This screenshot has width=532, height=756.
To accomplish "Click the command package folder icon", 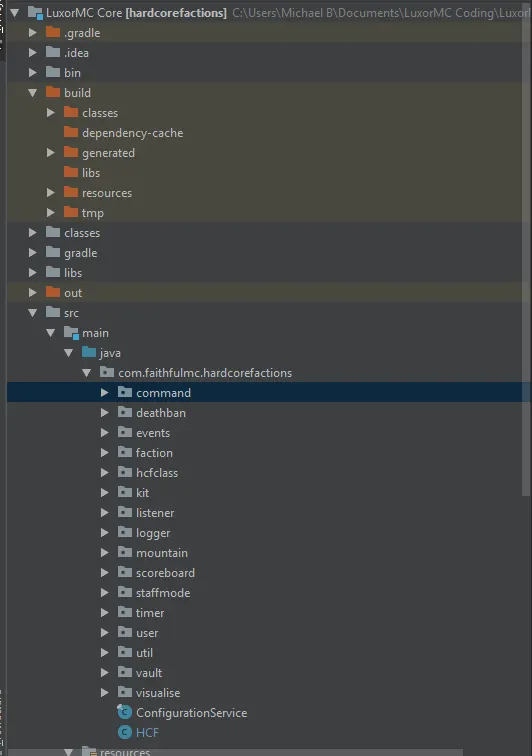I will 124,392.
